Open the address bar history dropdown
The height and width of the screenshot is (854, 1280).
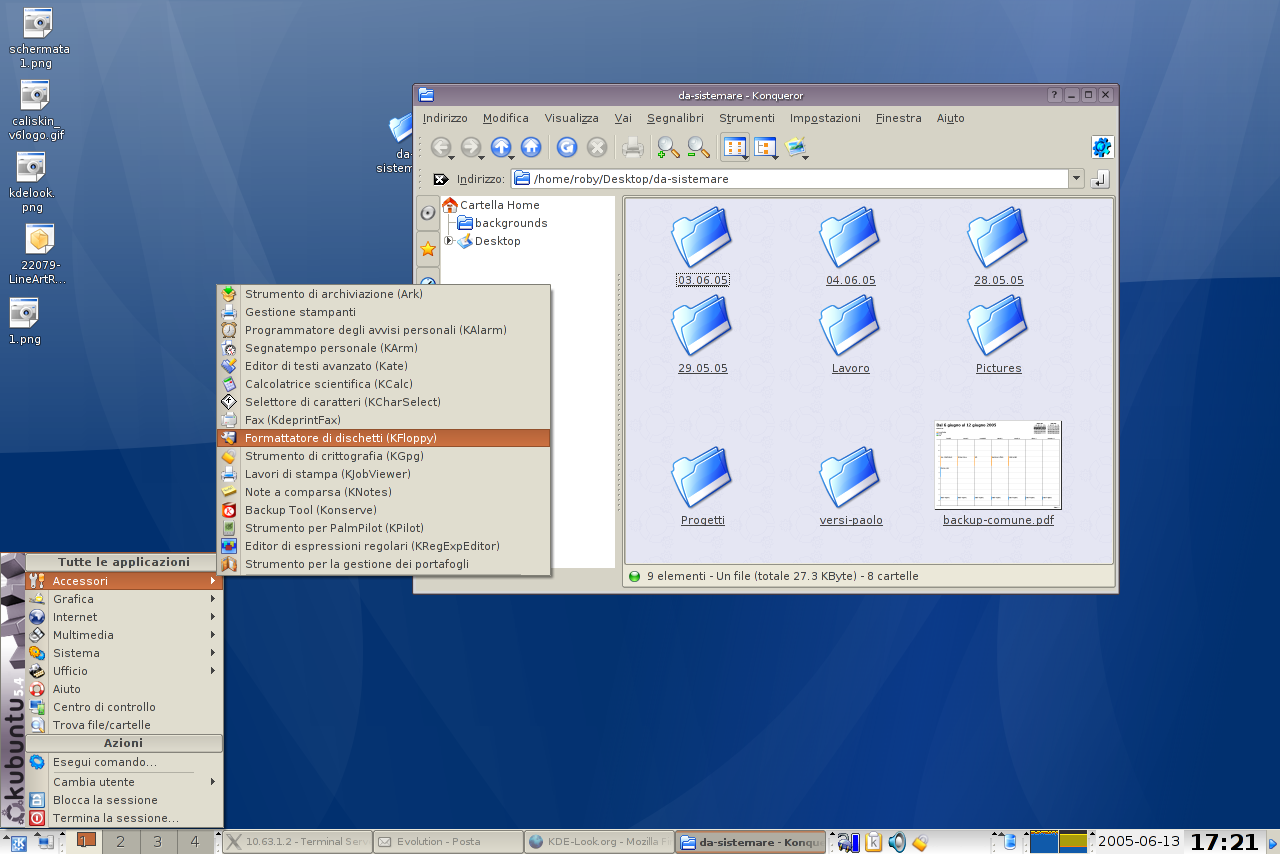coord(1076,179)
